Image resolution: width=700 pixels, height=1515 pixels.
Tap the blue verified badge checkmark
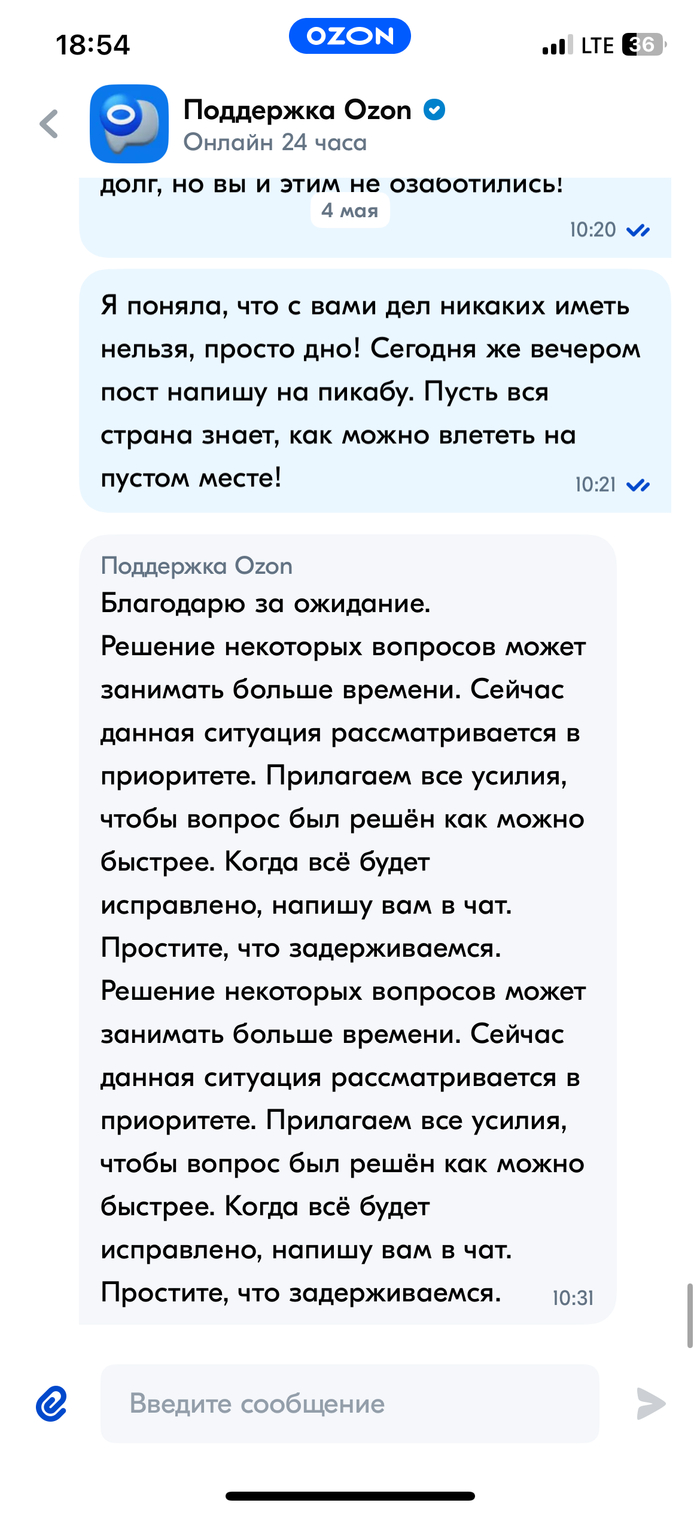tap(434, 110)
